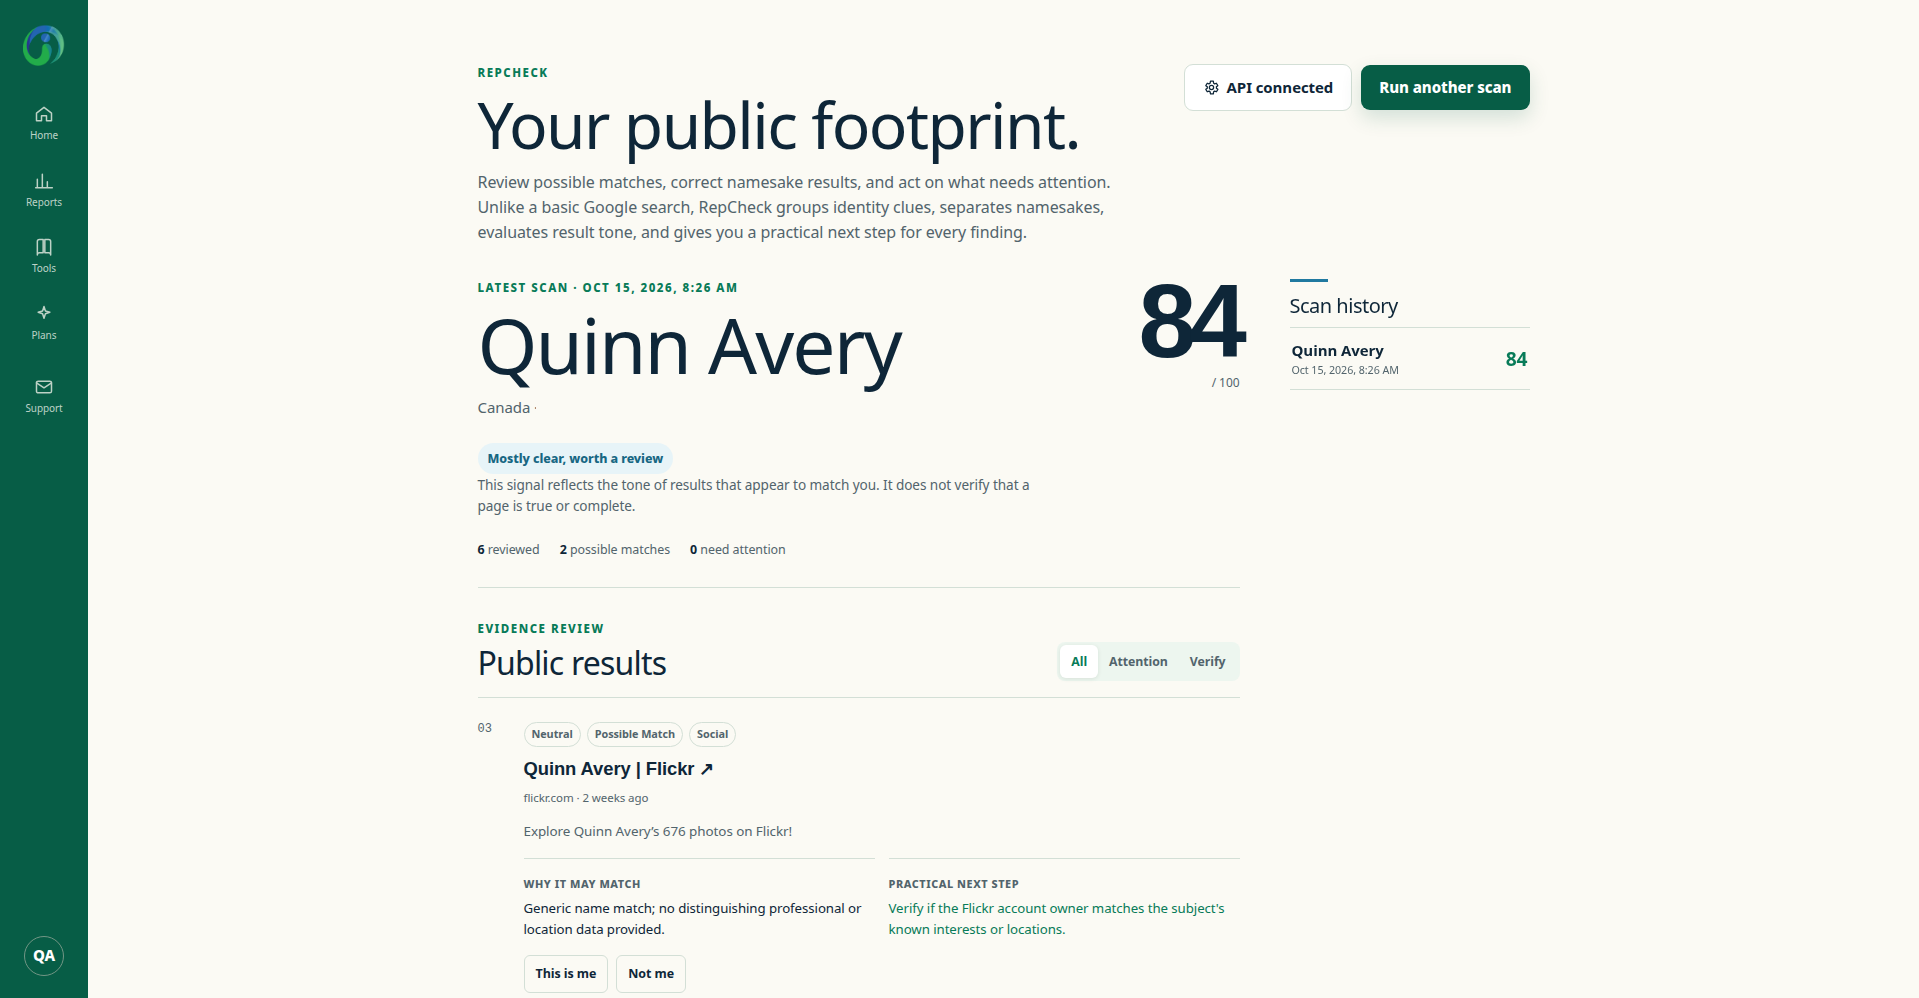This screenshot has width=1919, height=998.
Task: Click the This is me button
Action: coord(566,974)
